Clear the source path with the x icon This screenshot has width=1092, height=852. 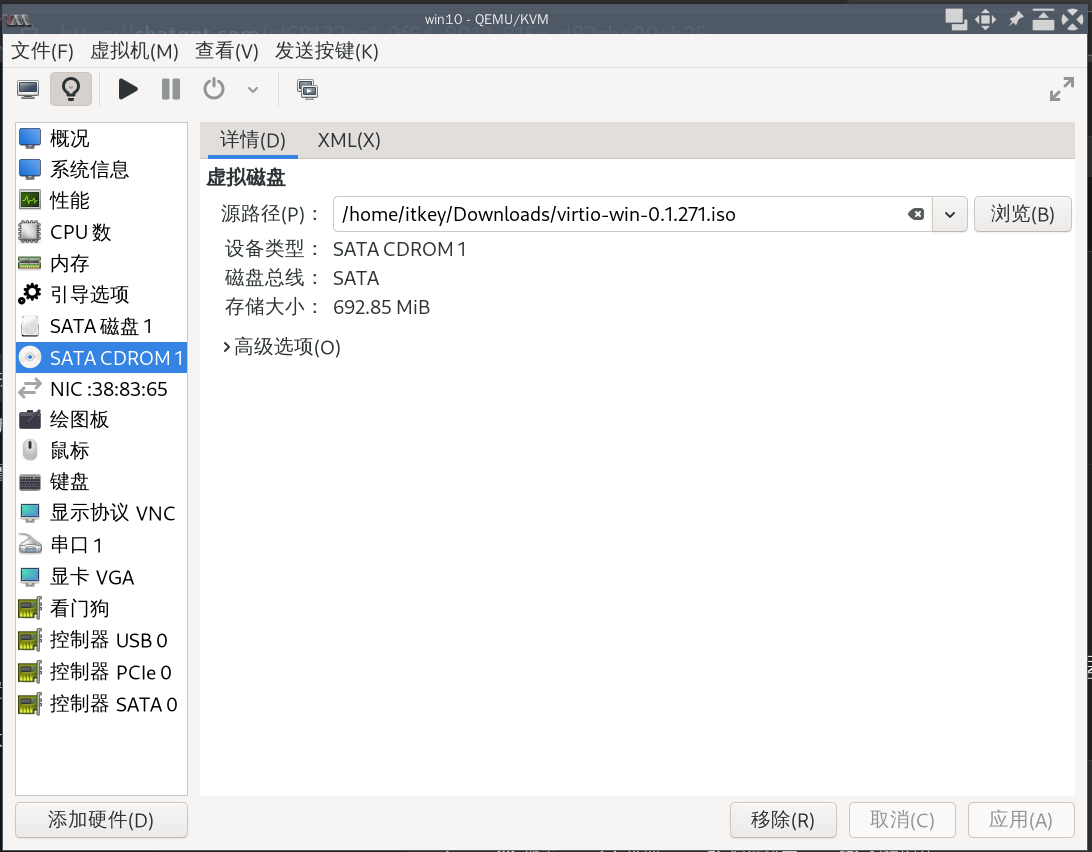(x=916, y=214)
